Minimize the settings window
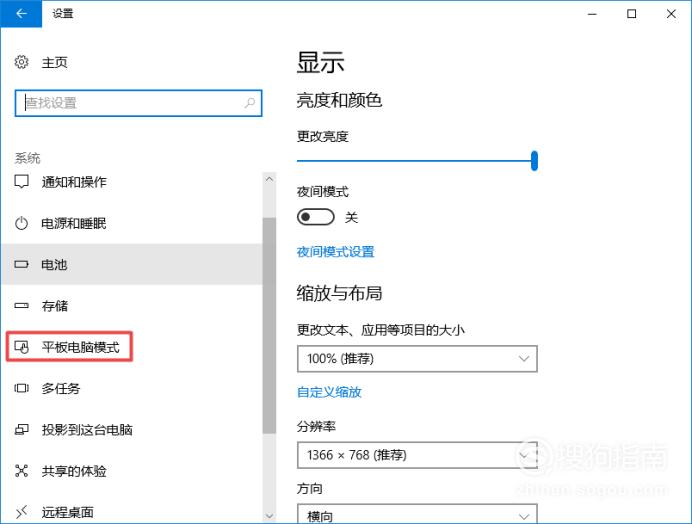This screenshot has height=524, width=692. click(x=592, y=14)
